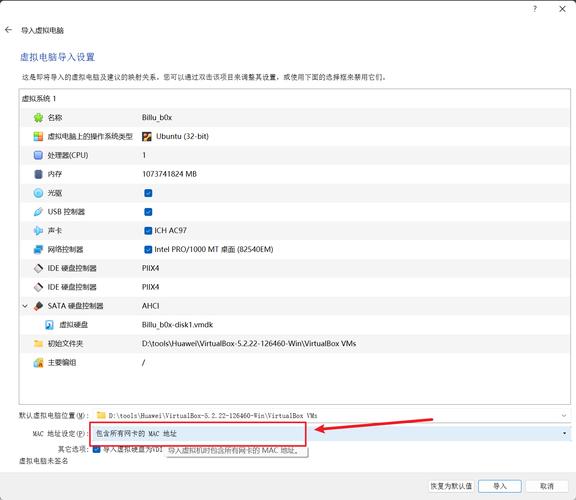Select the green name icon for Billu_b0x

pos(38,118)
